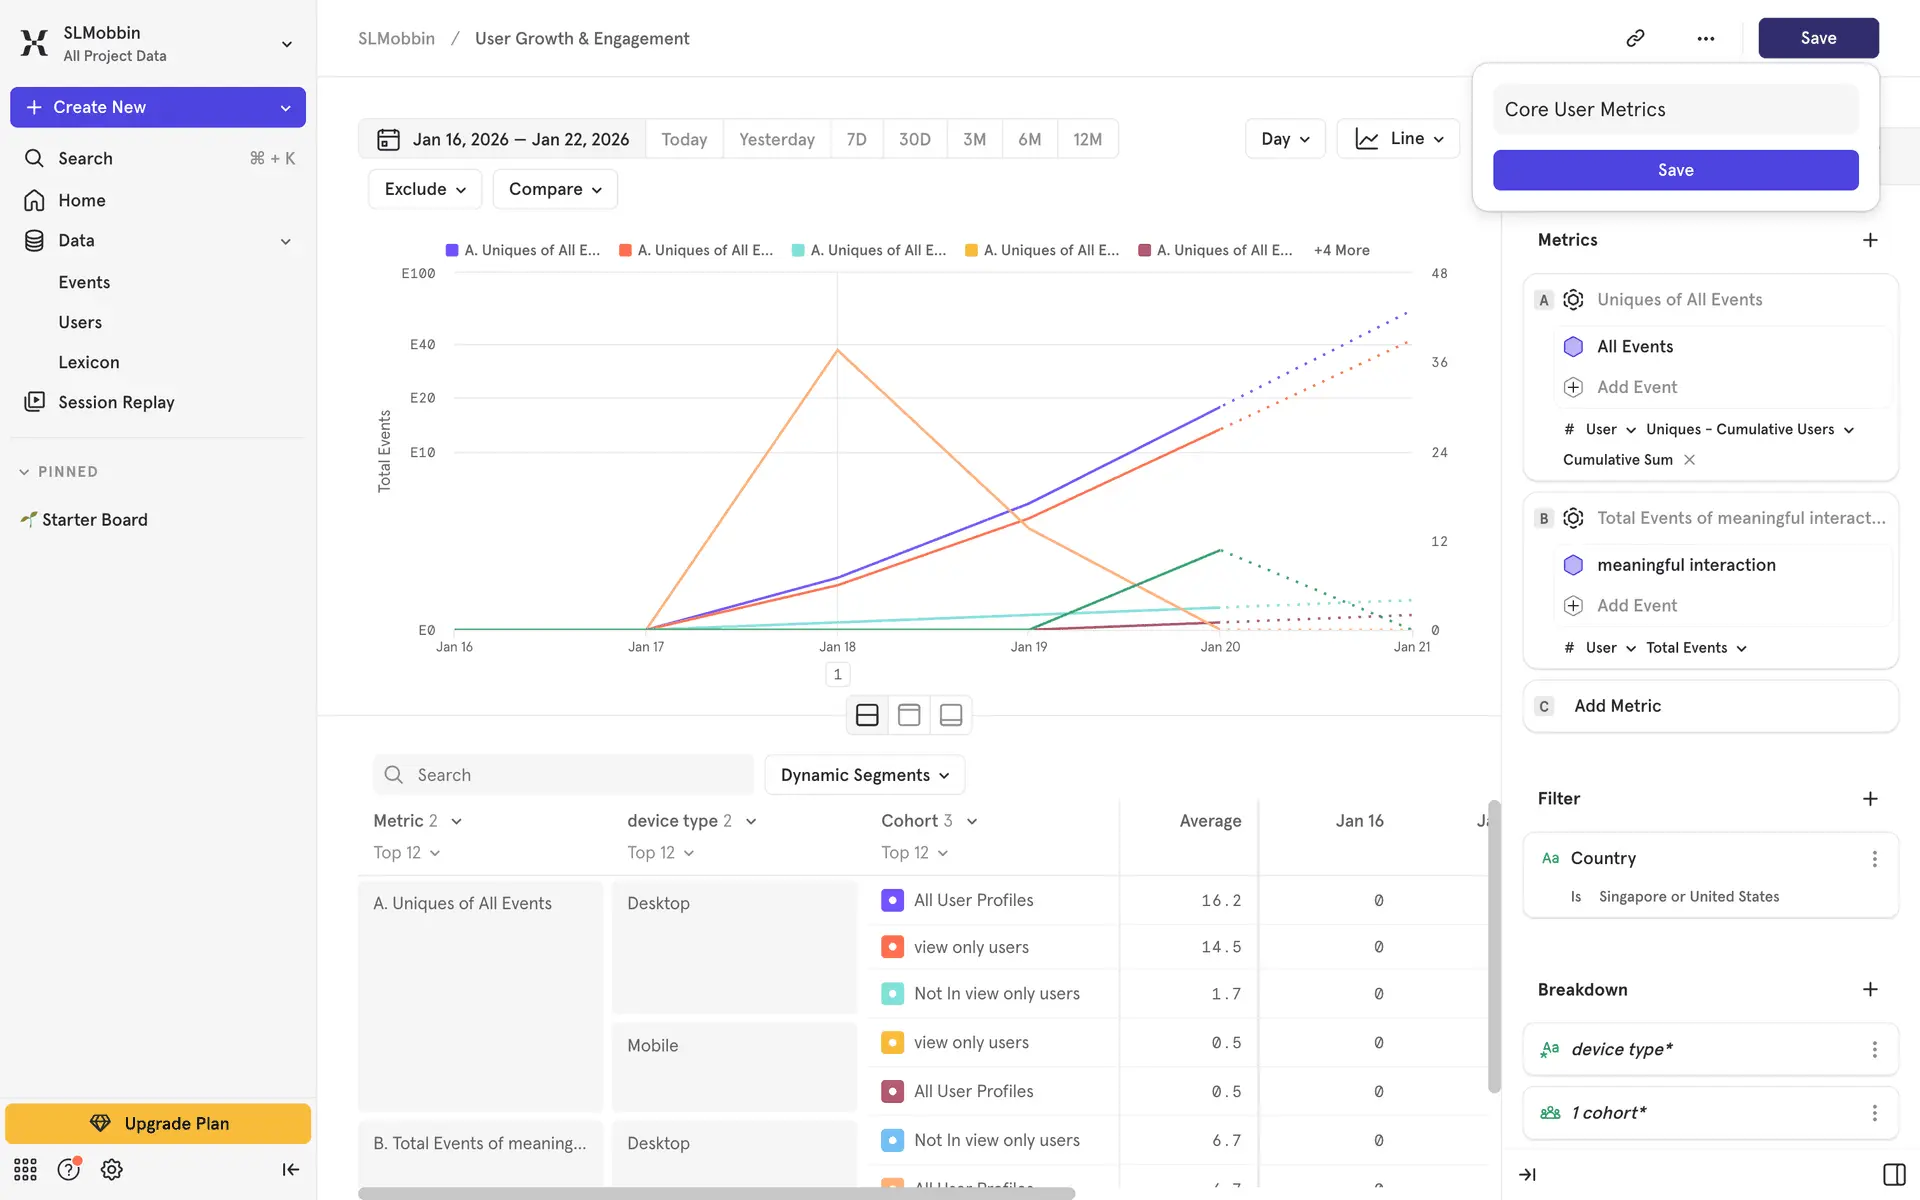Screen dimensions: 1920x1200
Task: Open Country filter kebab menu
Action: pyautogui.click(x=1874, y=859)
